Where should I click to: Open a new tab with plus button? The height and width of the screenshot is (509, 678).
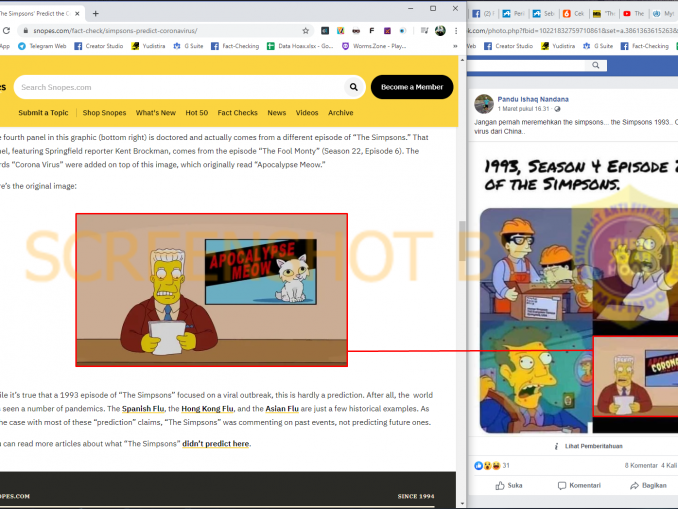pyautogui.click(x=96, y=13)
